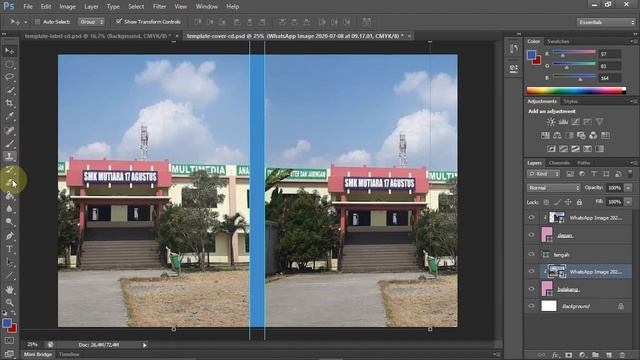Open the Opacity slider dropdown arrow
The width and height of the screenshot is (640, 360).
pyautogui.click(x=628, y=188)
